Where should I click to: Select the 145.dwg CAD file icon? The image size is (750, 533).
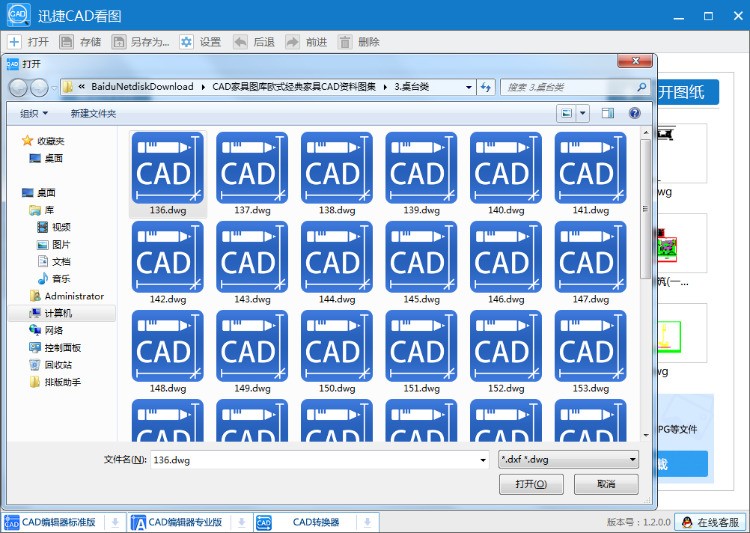(421, 257)
